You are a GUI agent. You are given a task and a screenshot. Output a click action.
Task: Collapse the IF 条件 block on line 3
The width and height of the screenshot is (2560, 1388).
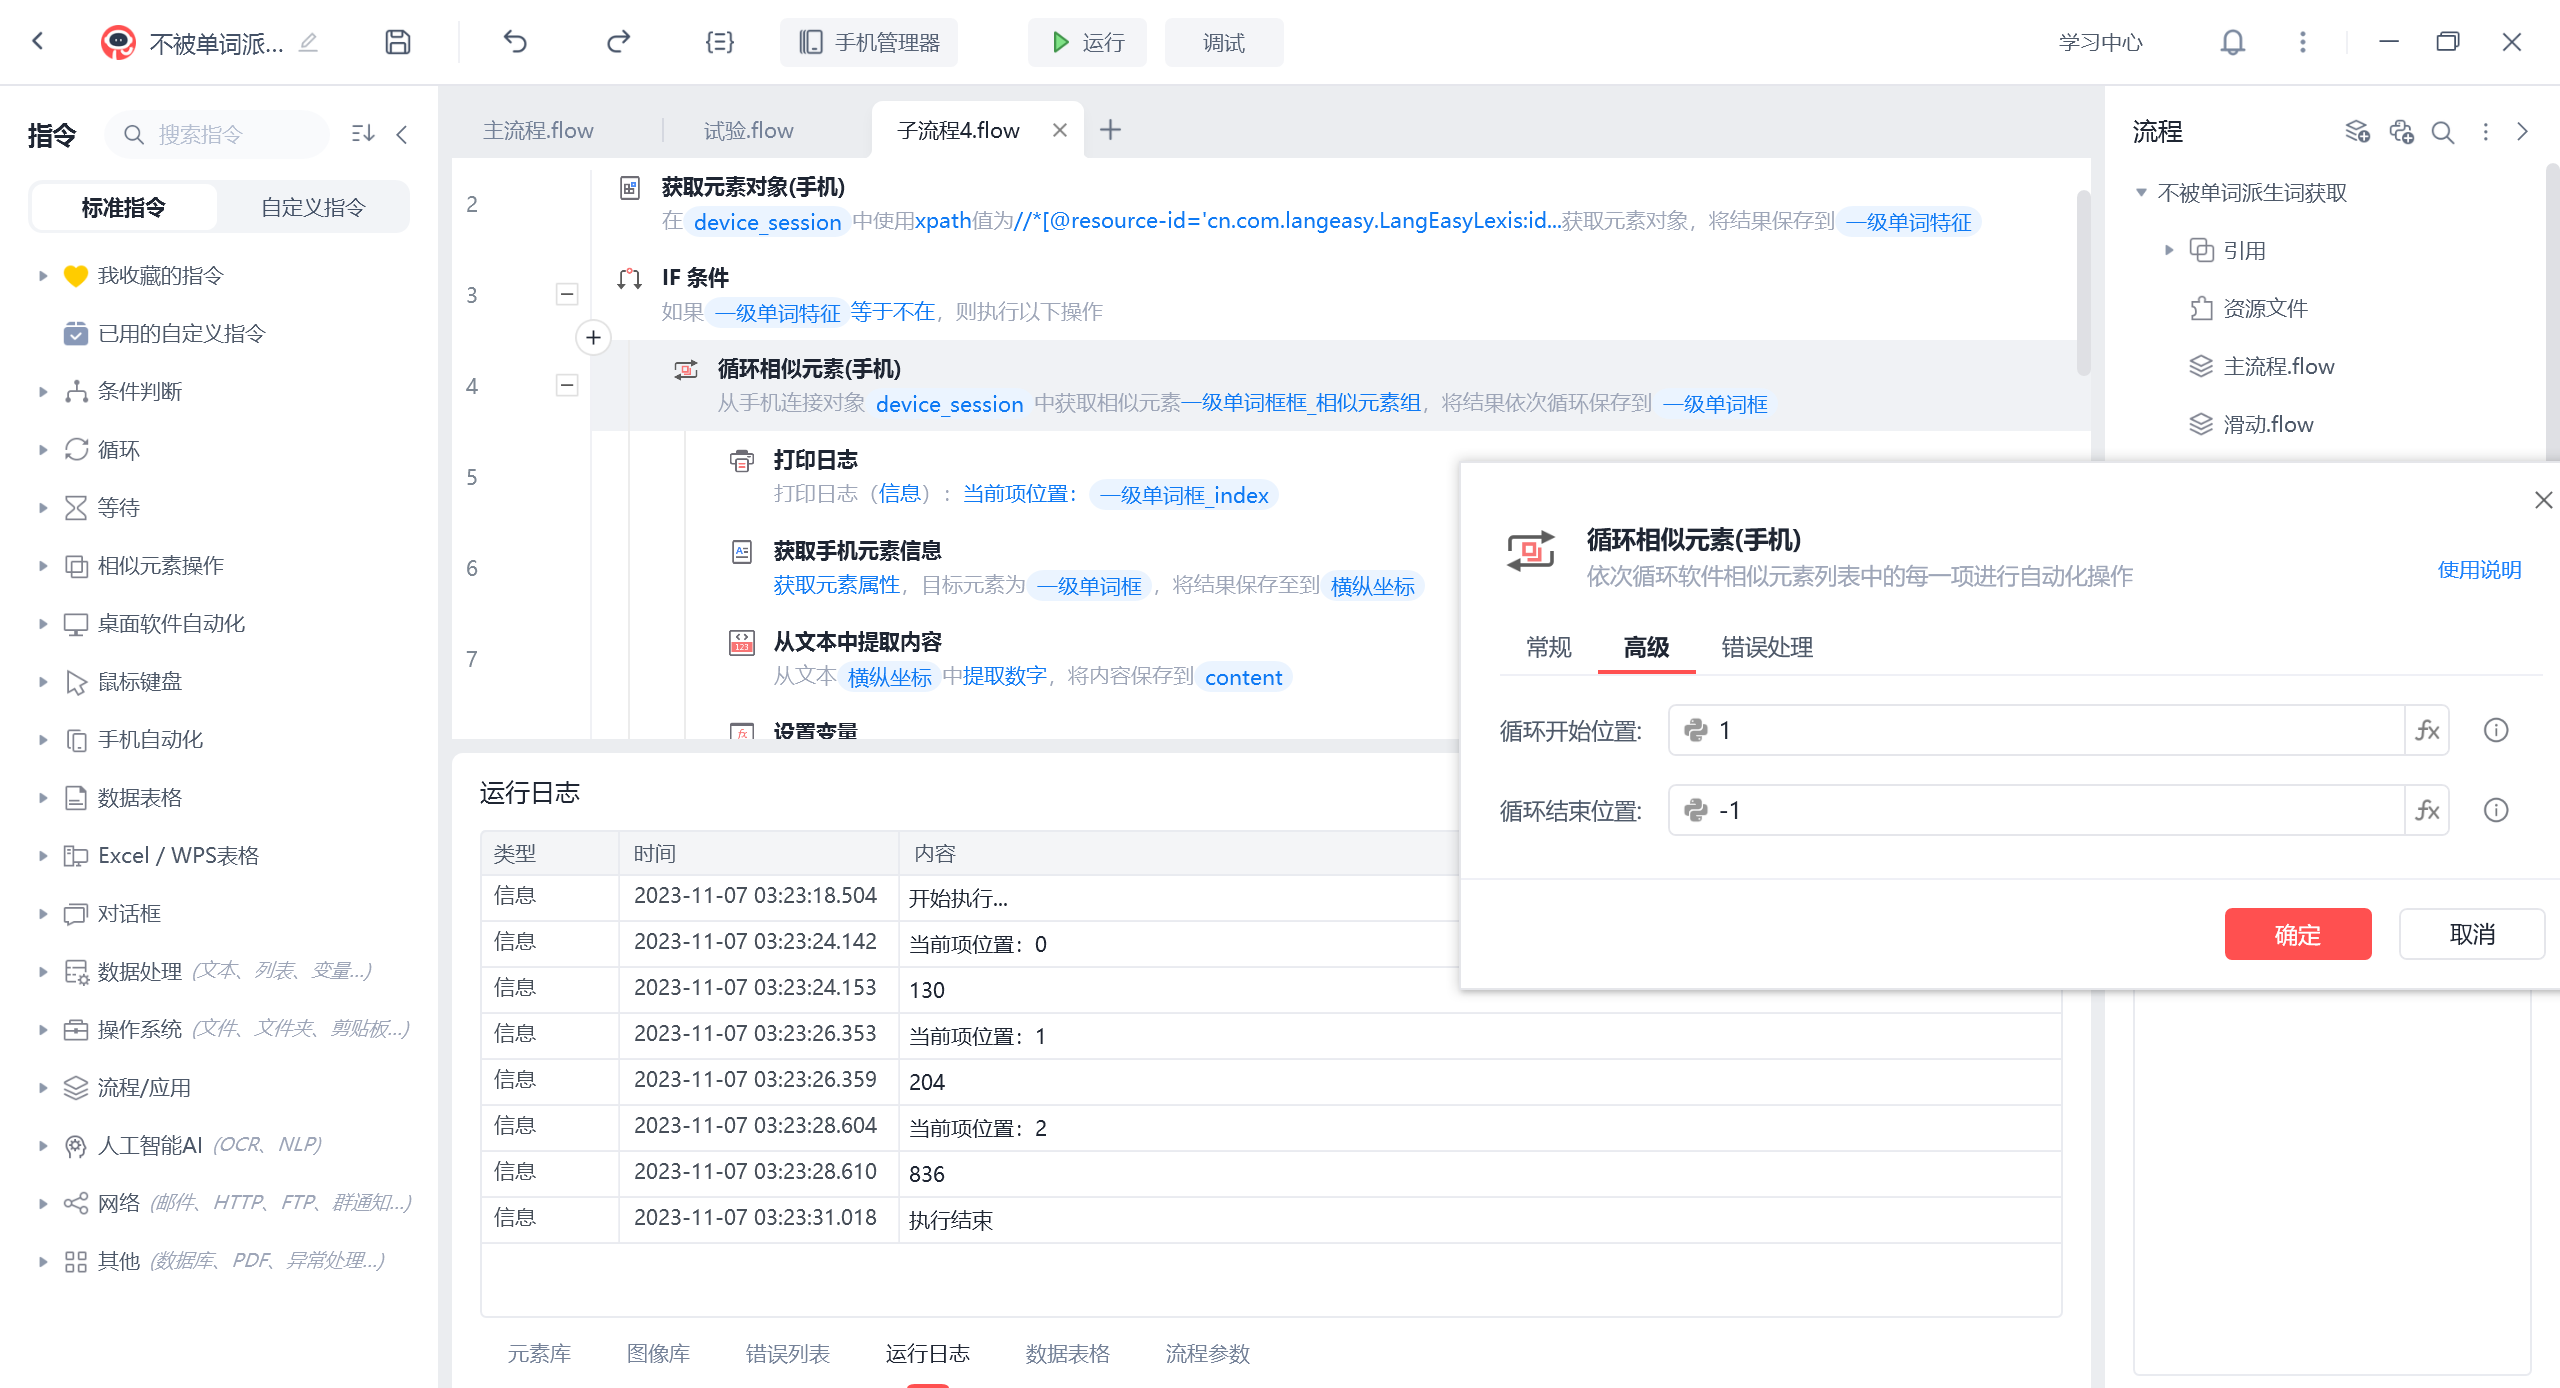pyautogui.click(x=567, y=294)
